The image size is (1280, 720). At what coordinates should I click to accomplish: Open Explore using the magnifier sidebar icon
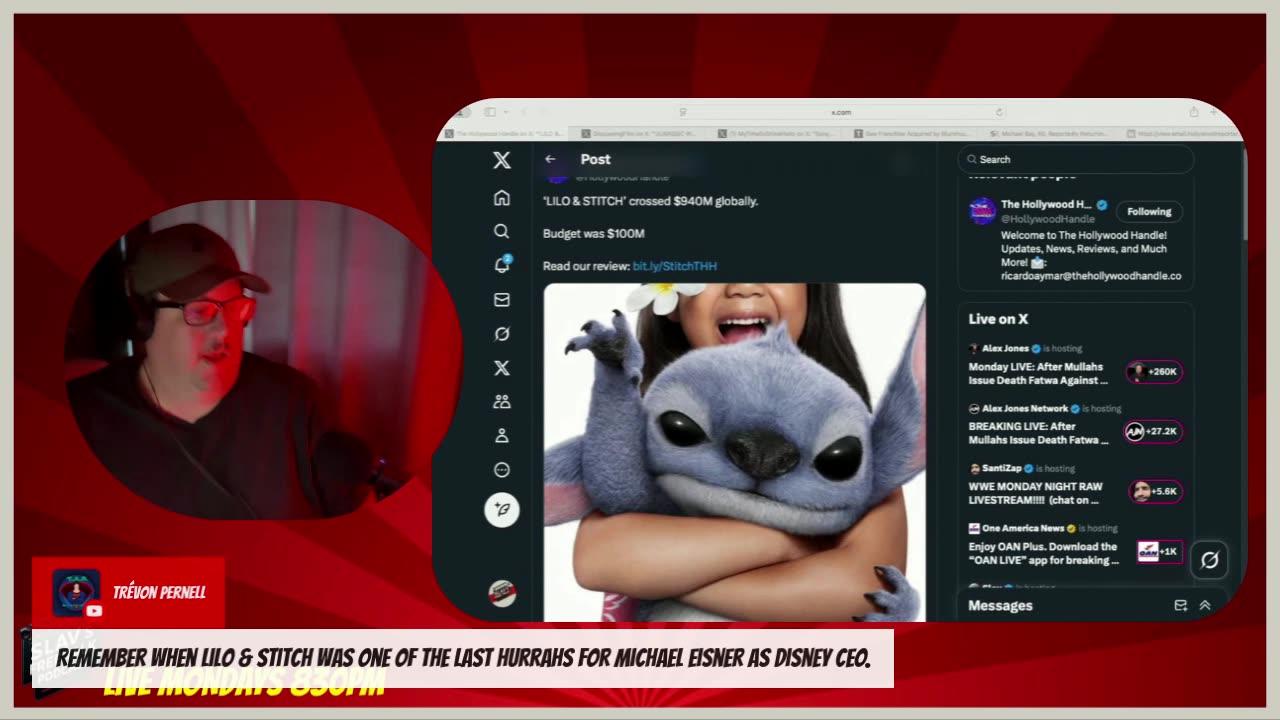[x=502, y=231]
